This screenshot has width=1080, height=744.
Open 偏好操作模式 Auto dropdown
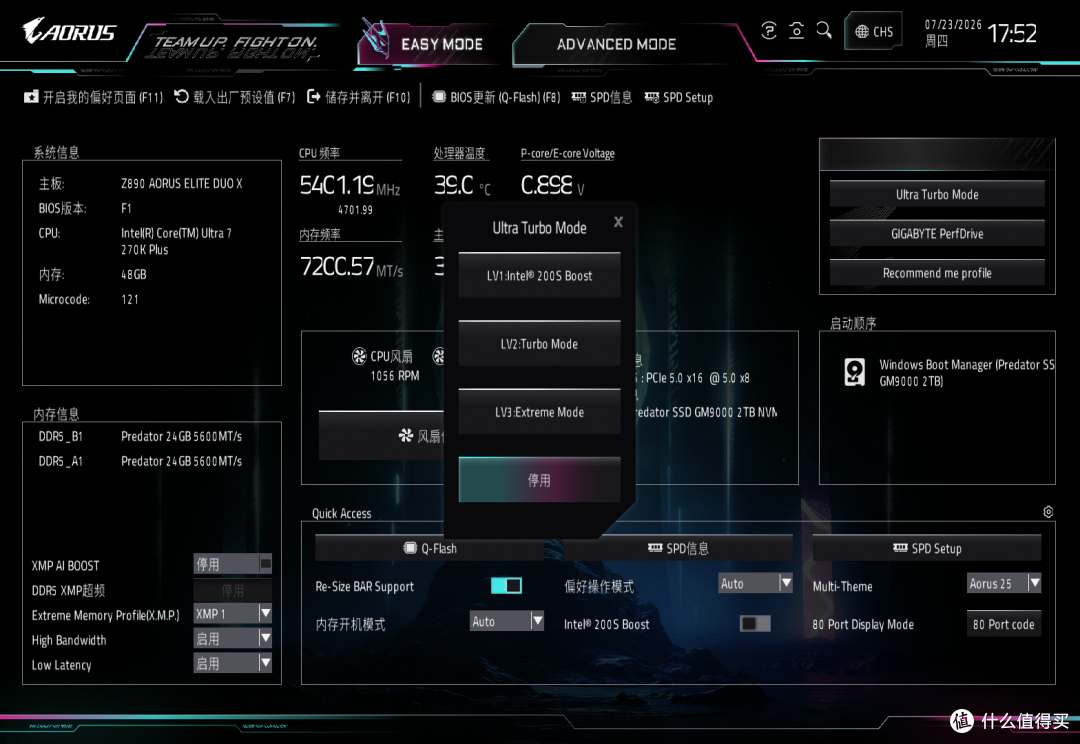[756, 583]
